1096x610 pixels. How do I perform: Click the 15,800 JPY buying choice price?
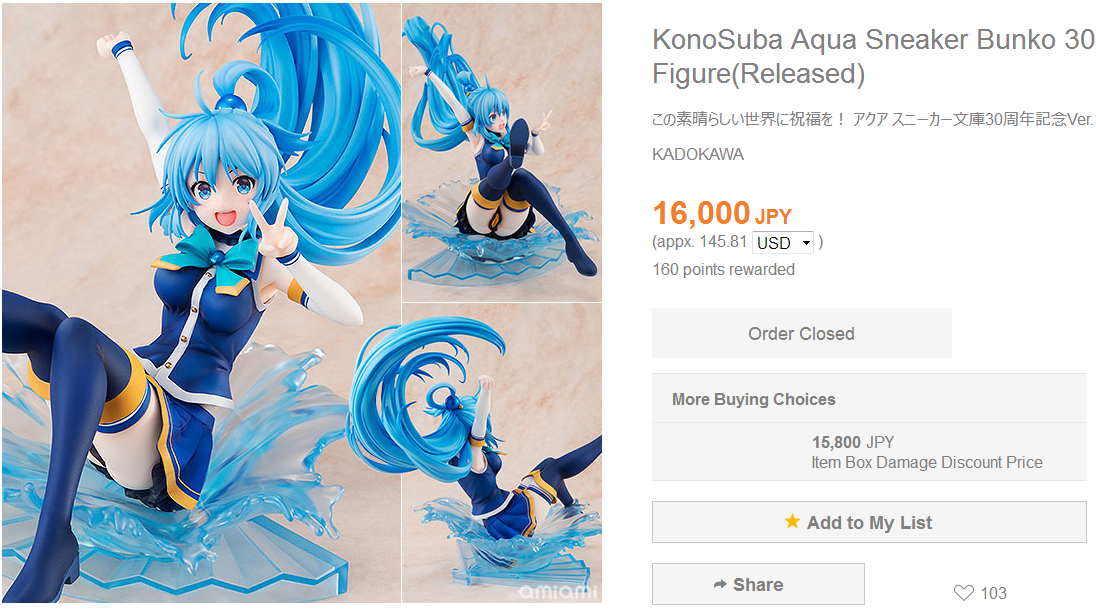(852, 442)
